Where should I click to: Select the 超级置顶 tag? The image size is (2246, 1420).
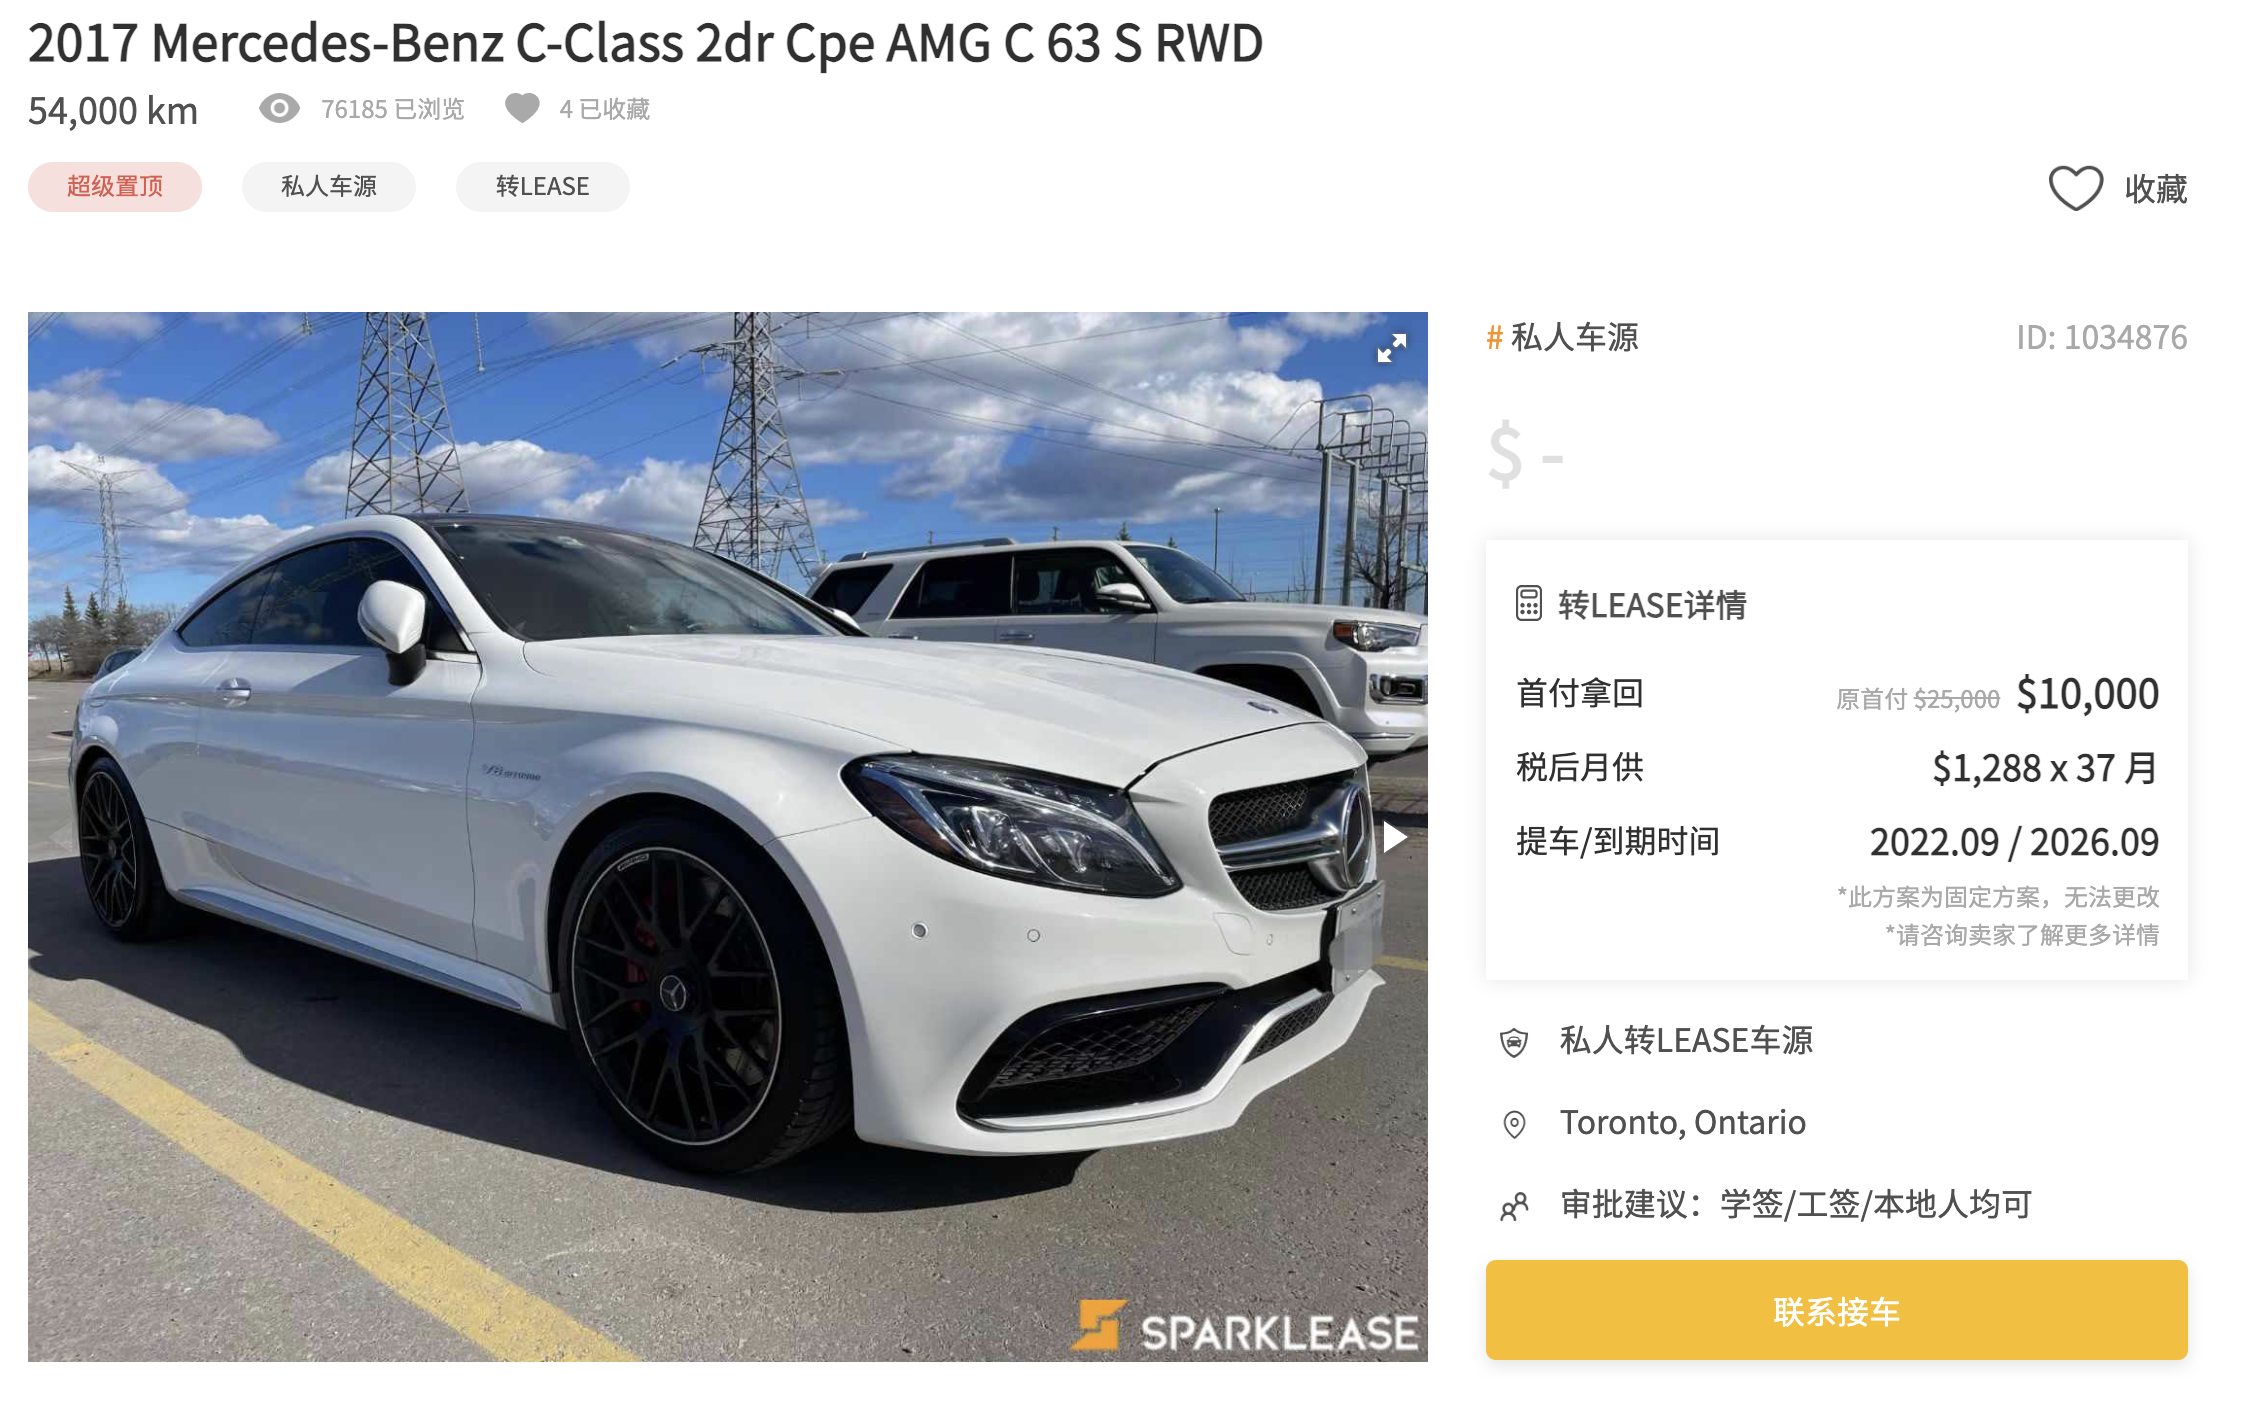click(115, 187)
